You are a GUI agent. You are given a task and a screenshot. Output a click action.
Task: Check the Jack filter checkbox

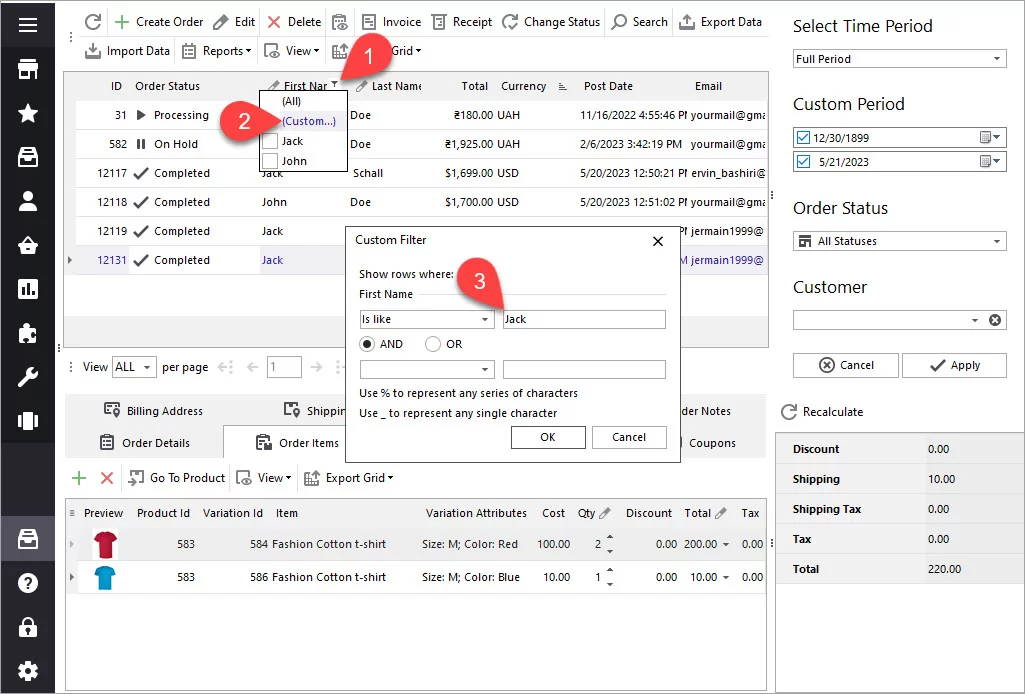tap(270, 142)
